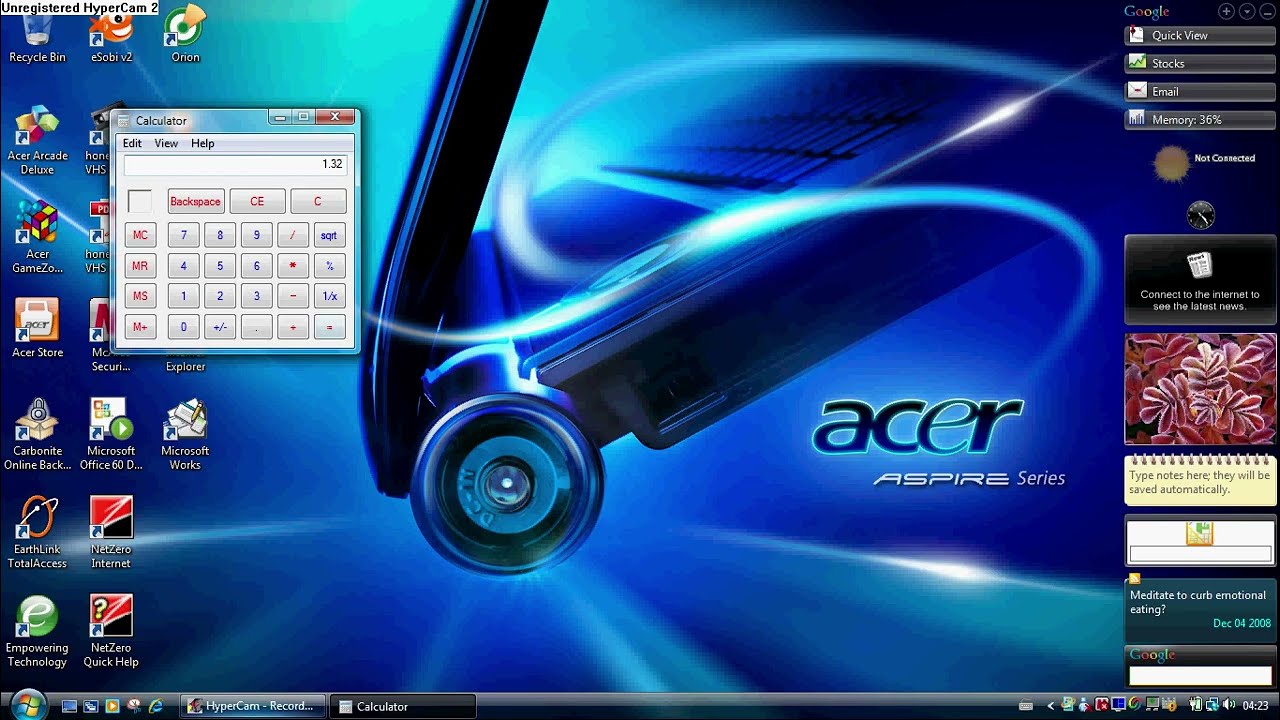The width and height of the screenshot is (1280, 720).
Task: Click the sqrt button in Calculator
Action: coord(329,236)
